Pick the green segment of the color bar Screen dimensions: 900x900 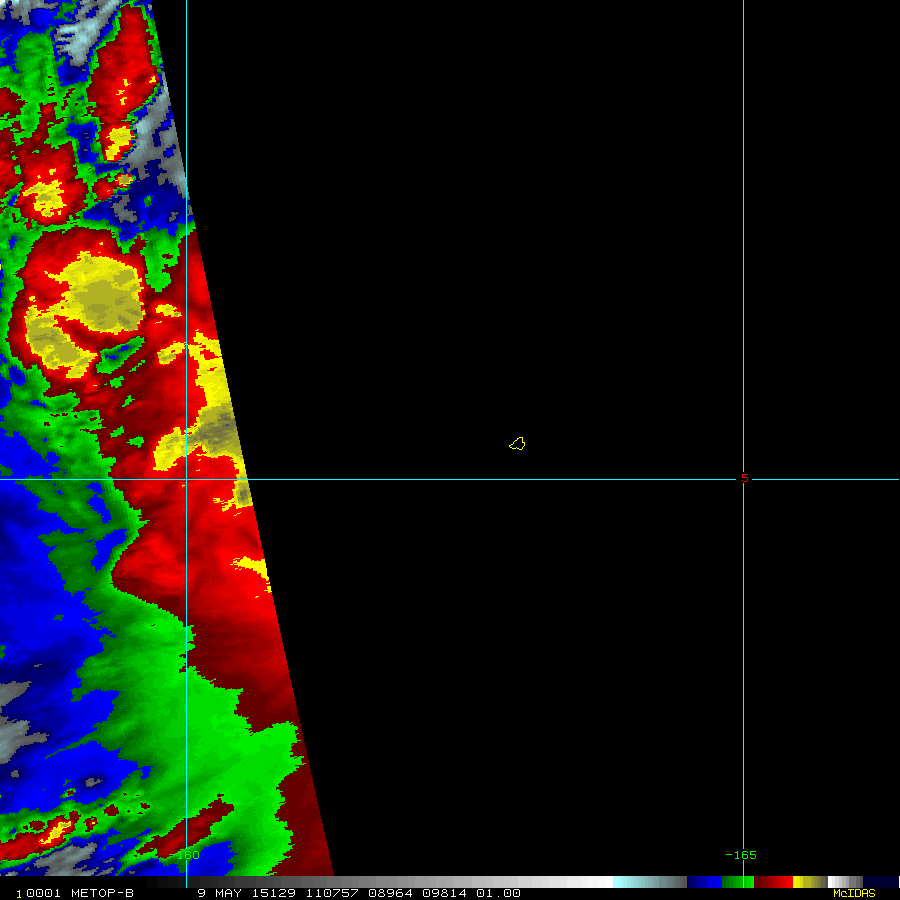pos(738,882)
